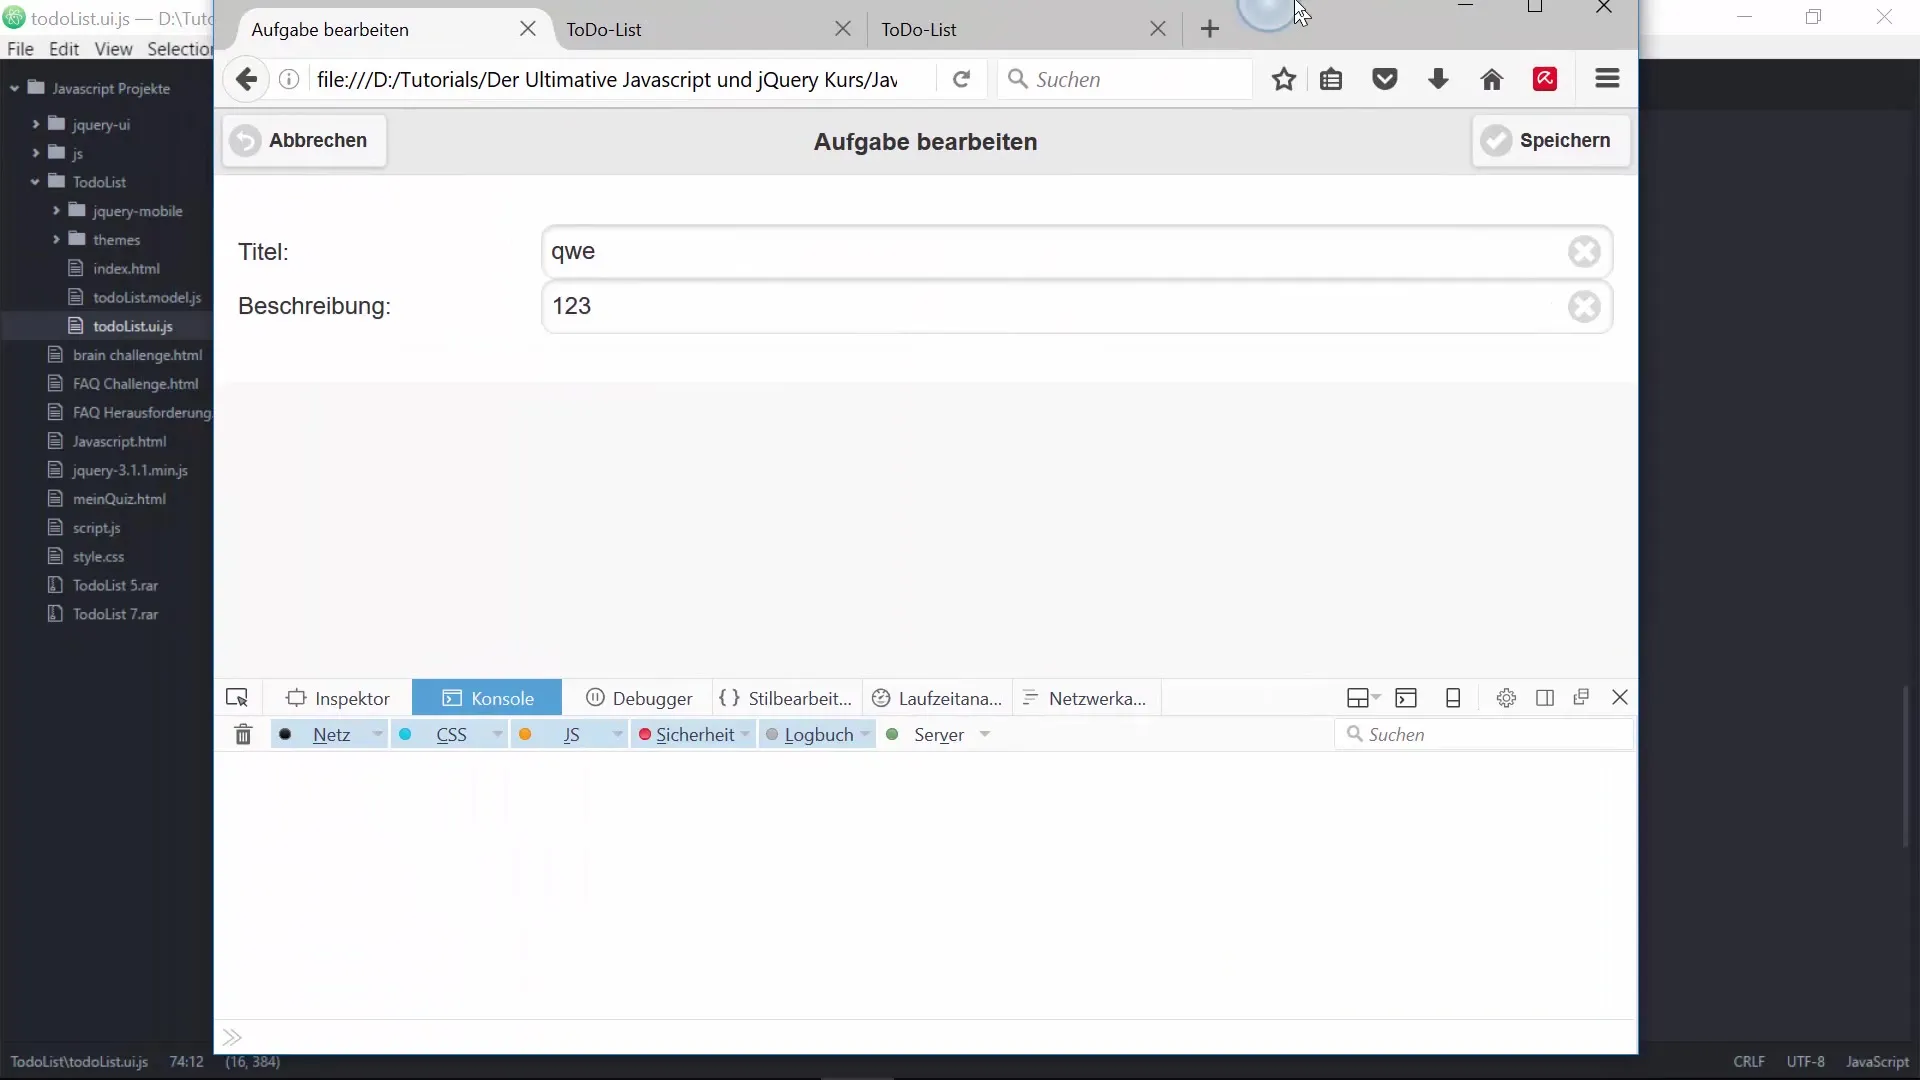Open the Debugger devtools tab
The image size is (1920, 1080).
(638, 698)
